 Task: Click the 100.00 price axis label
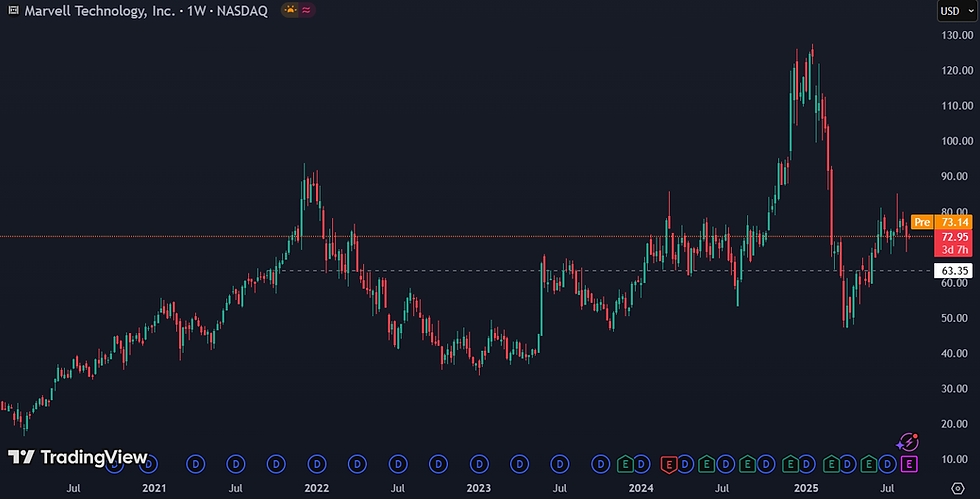[x=958, y=141]
